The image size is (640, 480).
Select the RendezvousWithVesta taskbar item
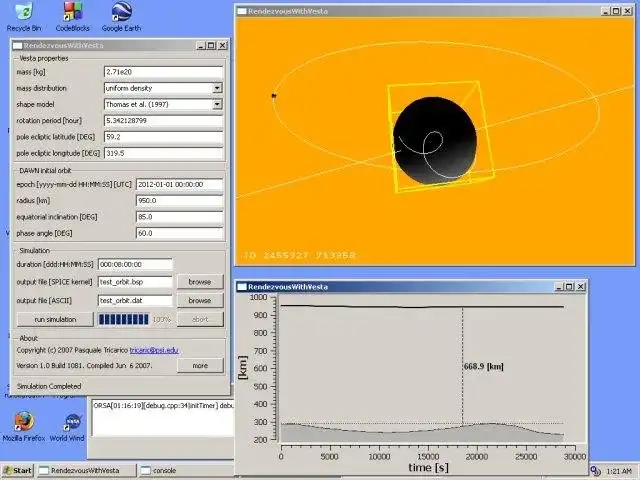click(x=85, y=470)
